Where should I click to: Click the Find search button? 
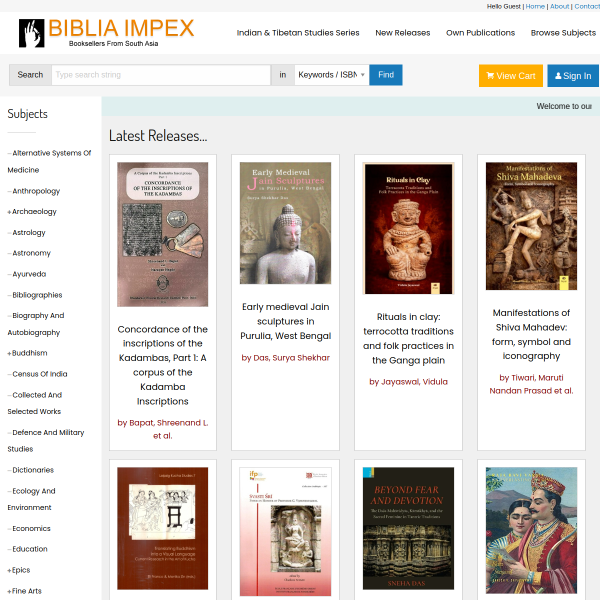386,75
